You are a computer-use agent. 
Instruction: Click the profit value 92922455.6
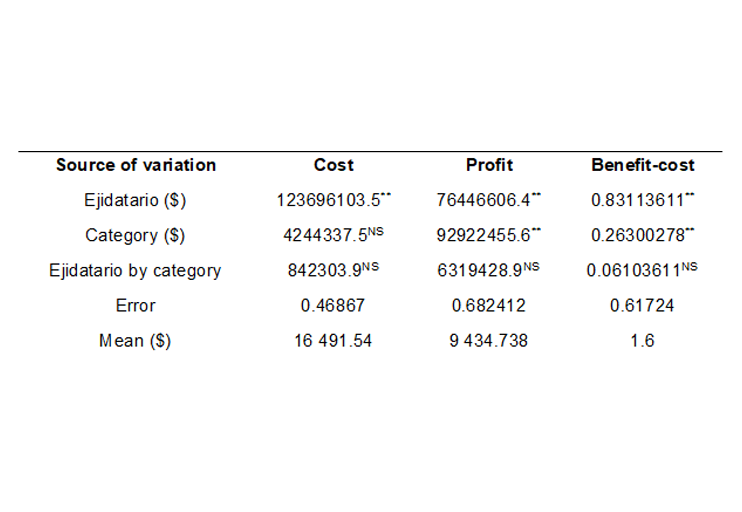tap(486, 235)
